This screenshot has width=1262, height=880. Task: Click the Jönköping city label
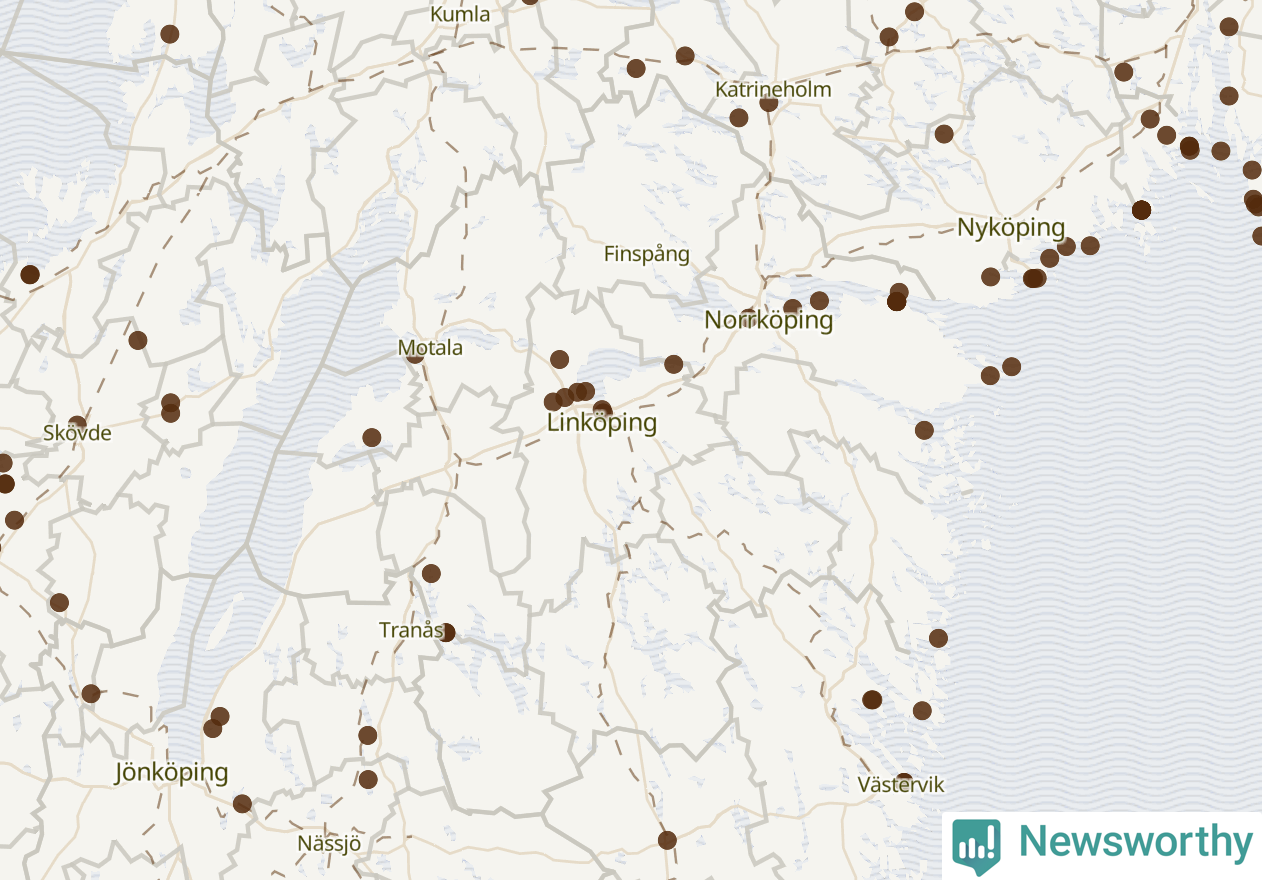click(171, 773)
